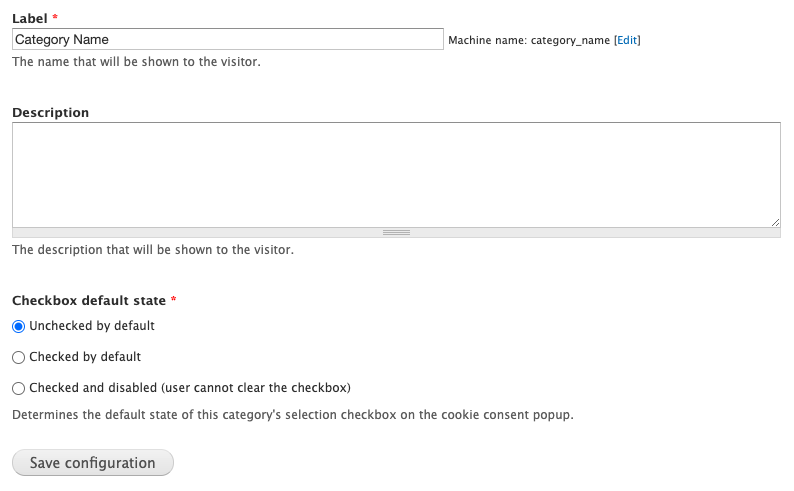Click the grippie bar below Description box

[396, 233]
